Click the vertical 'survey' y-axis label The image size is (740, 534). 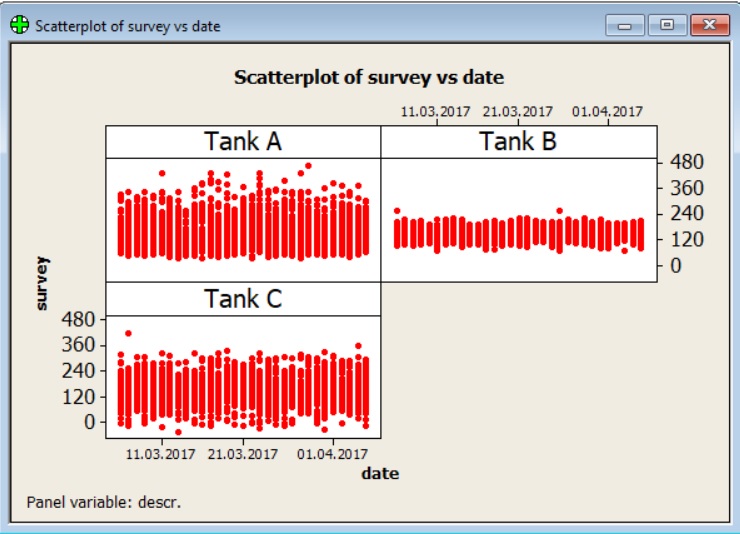pos(42,284)
